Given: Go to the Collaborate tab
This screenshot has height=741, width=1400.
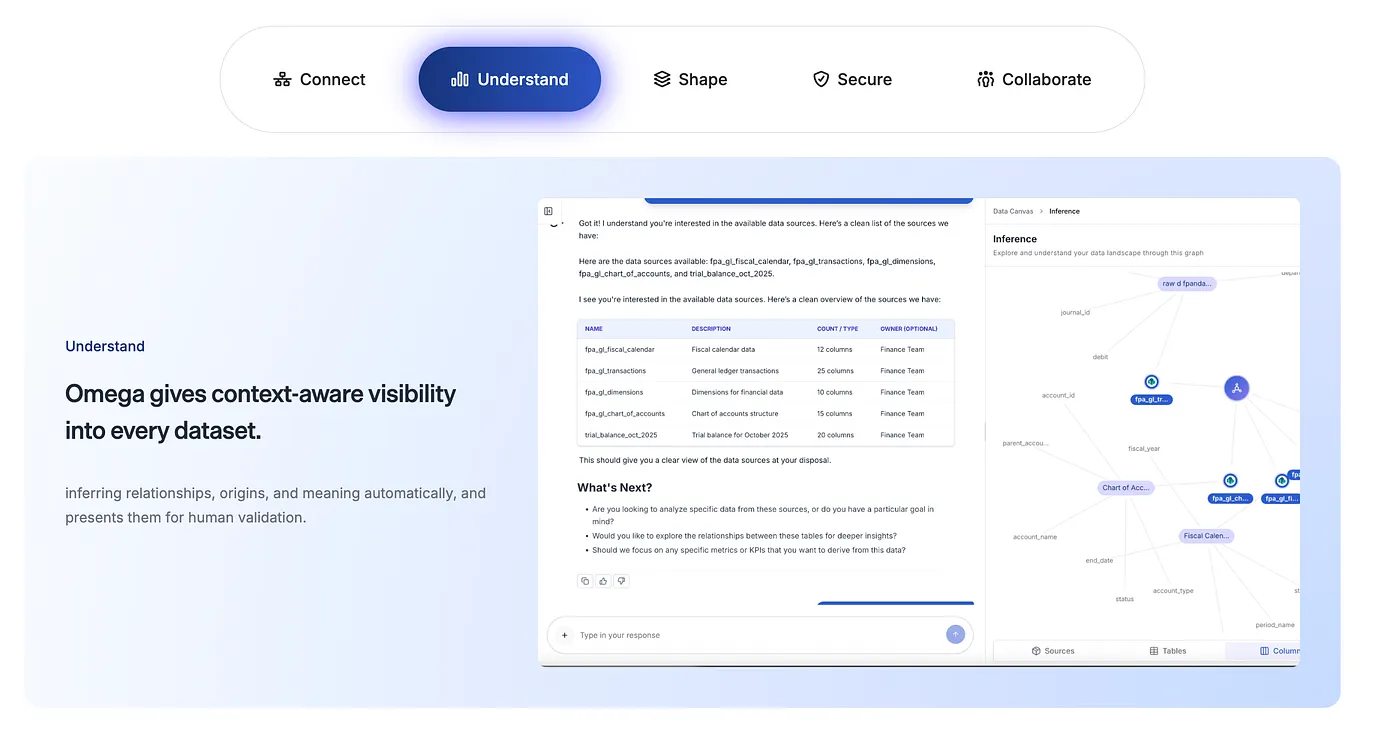Looking at the screenshot, I should click(1034, 80).
